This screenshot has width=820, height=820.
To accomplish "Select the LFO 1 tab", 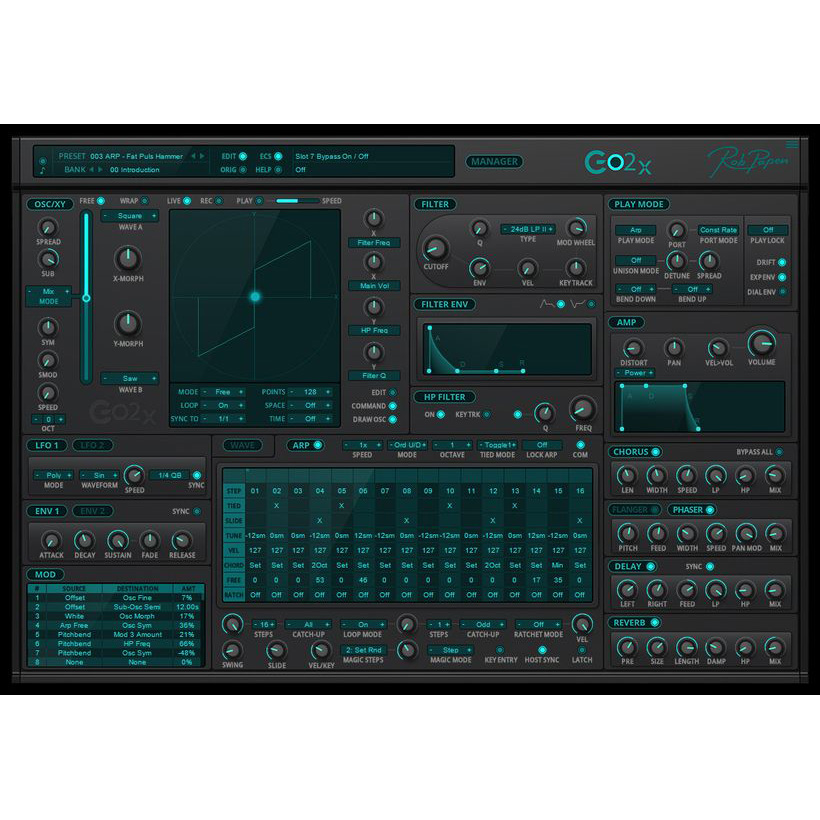I will (x=47, y=446).
